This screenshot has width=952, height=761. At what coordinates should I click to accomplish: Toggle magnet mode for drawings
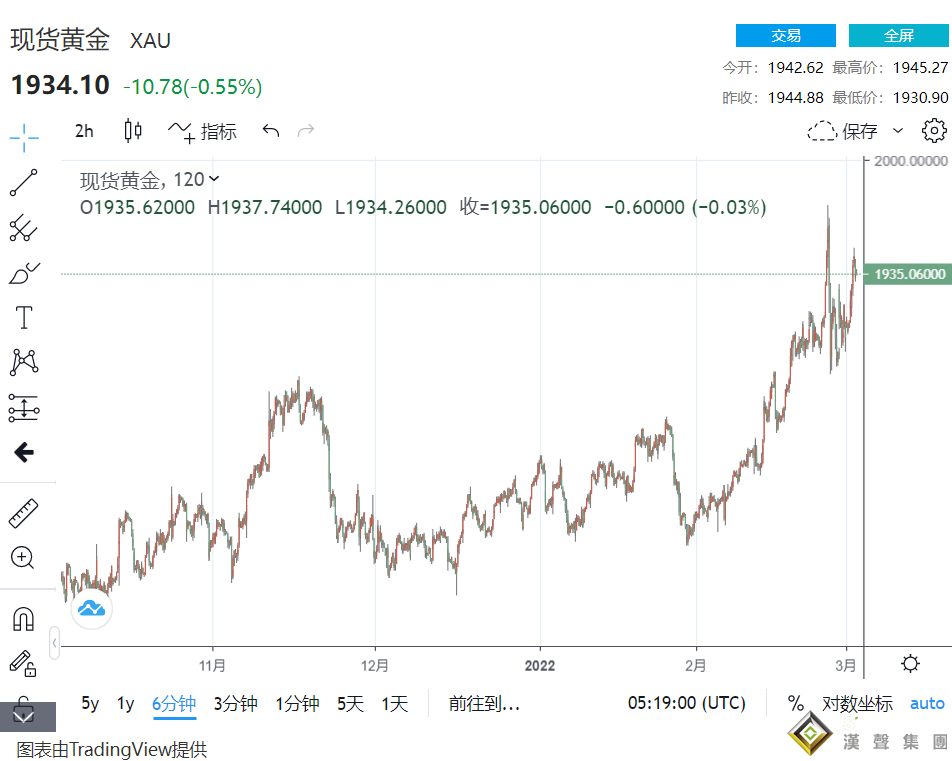tap(24, 619)
